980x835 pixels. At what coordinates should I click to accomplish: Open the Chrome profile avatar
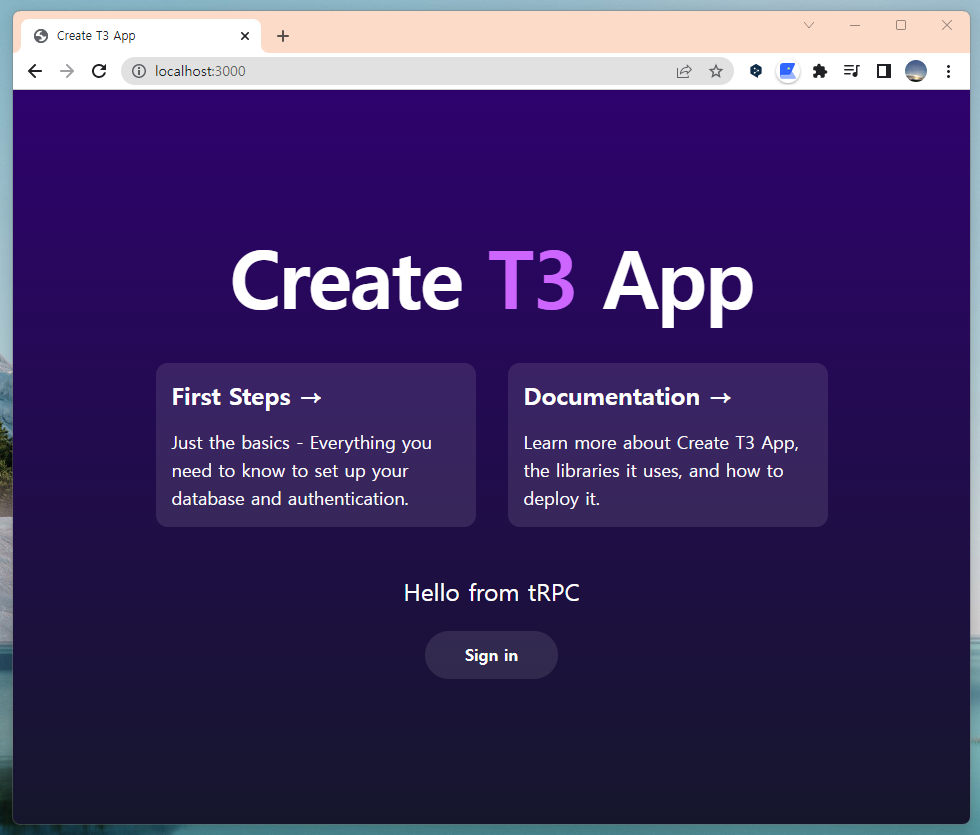pyautogui.click(x=916, y=71)
